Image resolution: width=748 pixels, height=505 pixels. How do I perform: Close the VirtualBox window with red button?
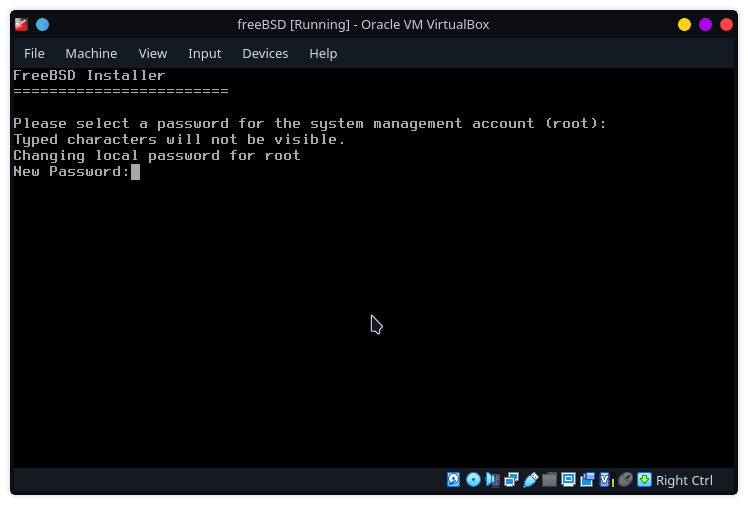pyautogui.click(x=726, y=24)
